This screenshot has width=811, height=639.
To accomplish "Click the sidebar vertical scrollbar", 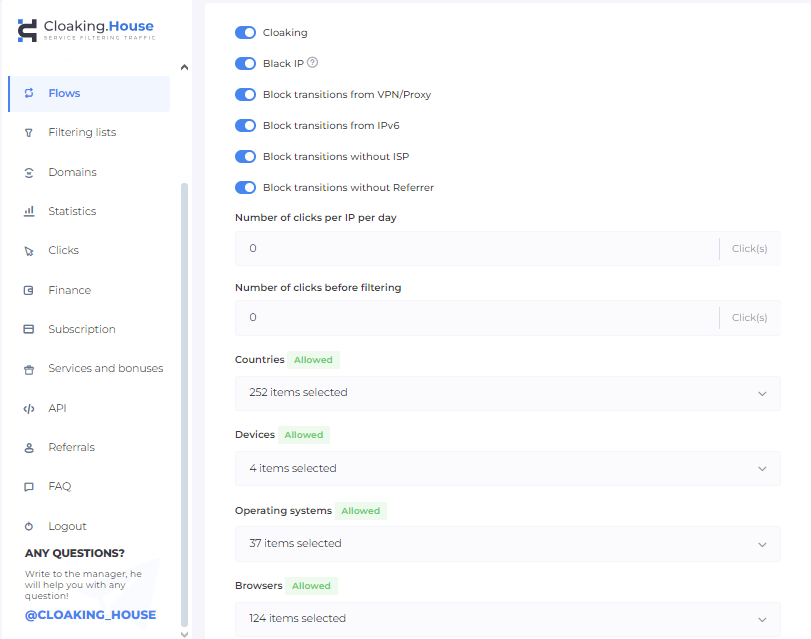I will pyautogui.click(x=184, y=400).
